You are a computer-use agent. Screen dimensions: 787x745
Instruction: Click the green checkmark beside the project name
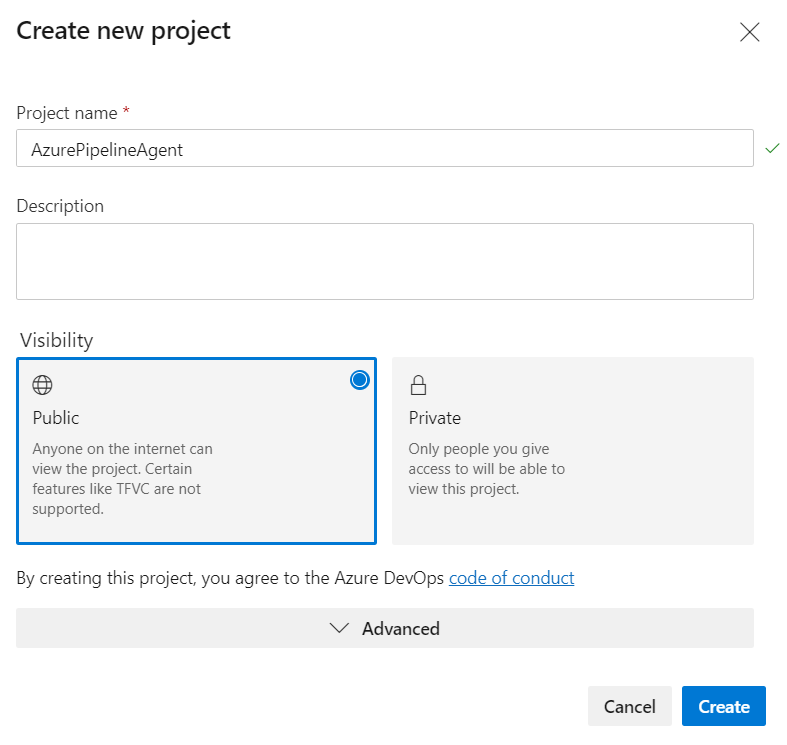(772, 148)
